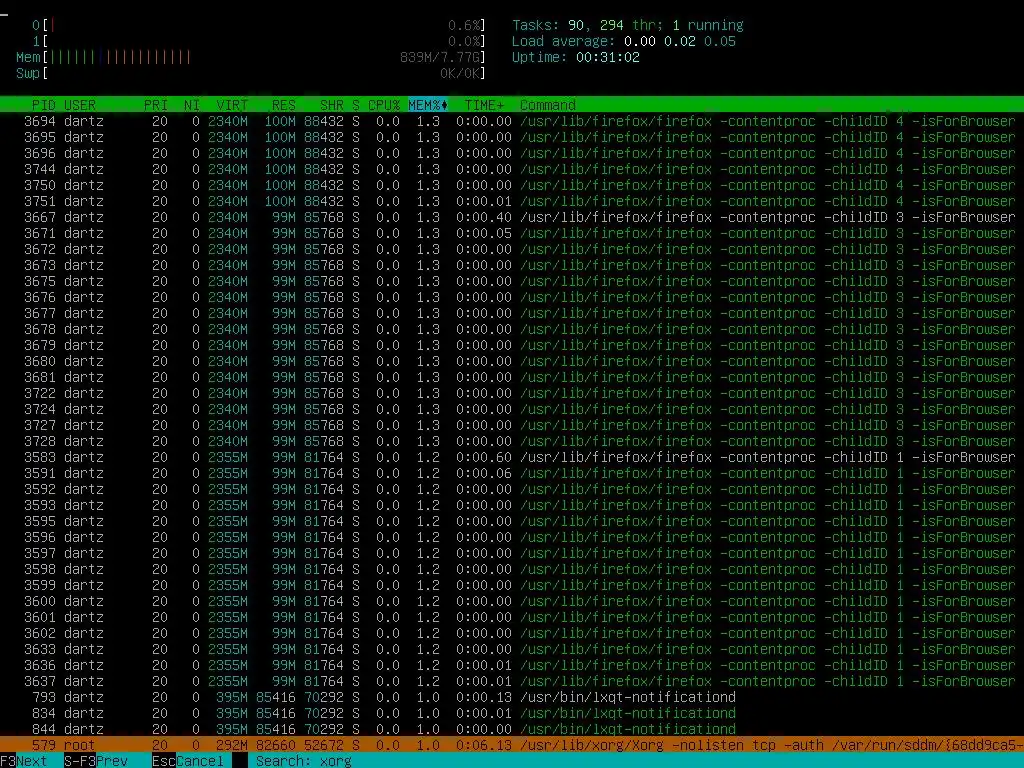Image resolution: width=1024 pixels, height=768 pixels.
Task: Click the Search: xorg input field
Action: 304,761
